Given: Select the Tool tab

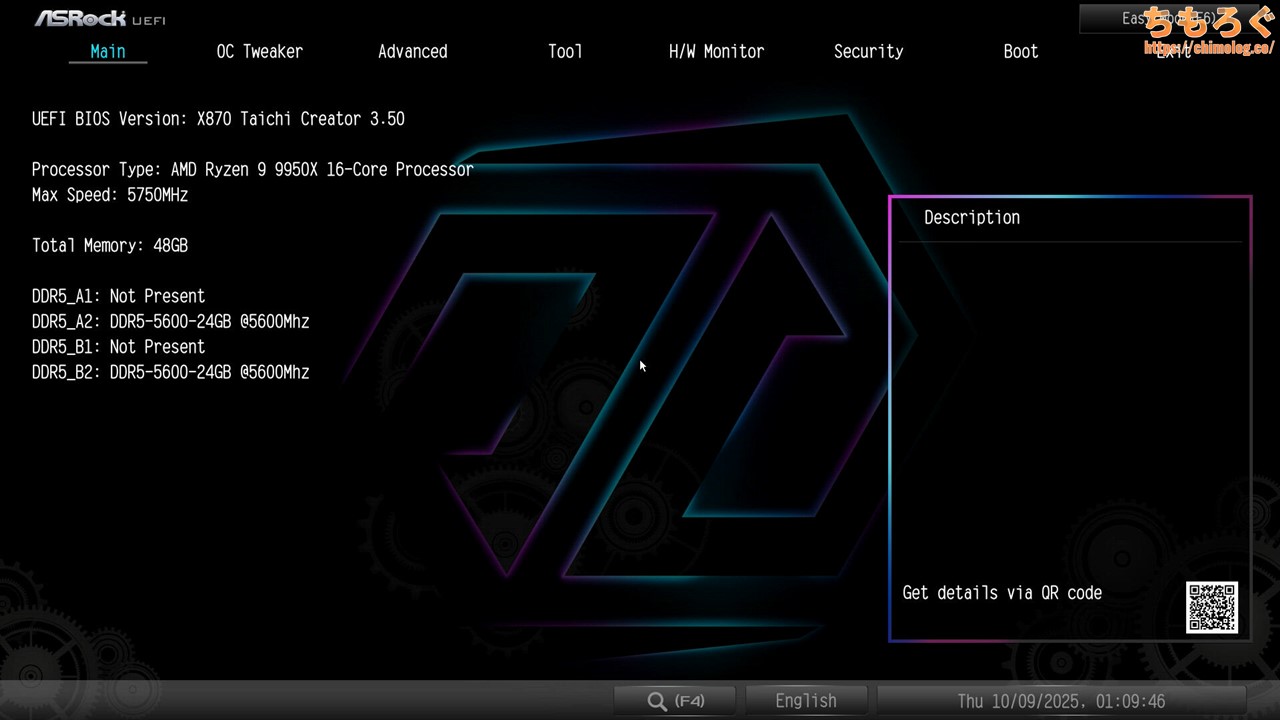Looking at the screenshot, I should coord(565,52).
